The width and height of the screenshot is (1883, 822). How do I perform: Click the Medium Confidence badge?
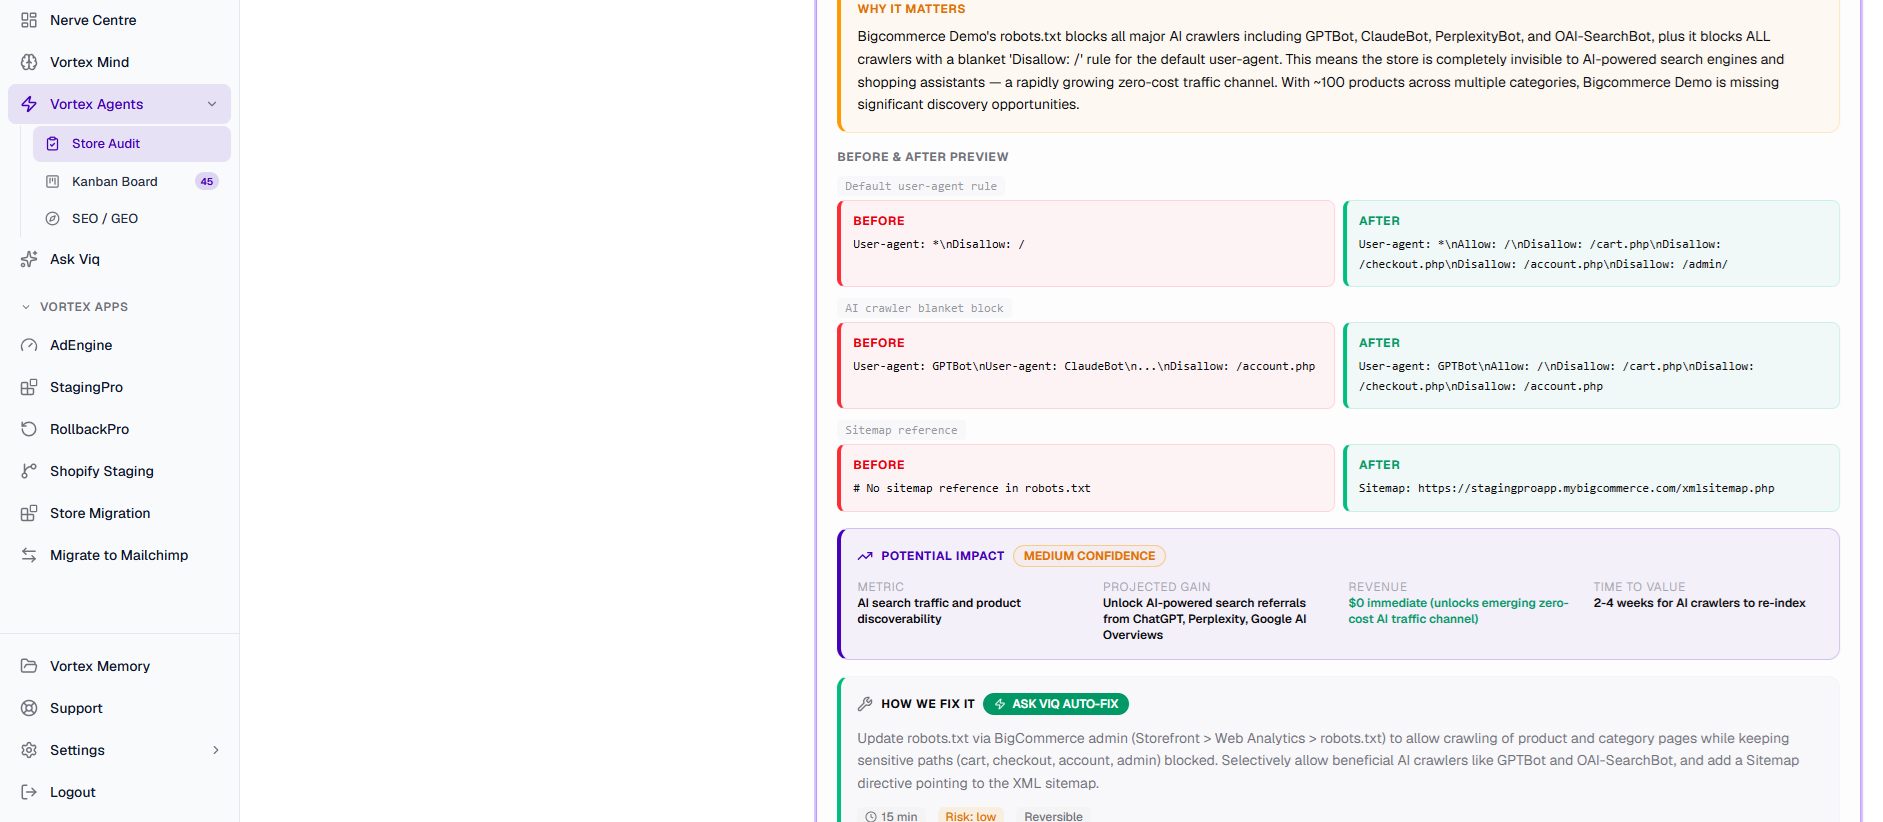click(1089, 556)
